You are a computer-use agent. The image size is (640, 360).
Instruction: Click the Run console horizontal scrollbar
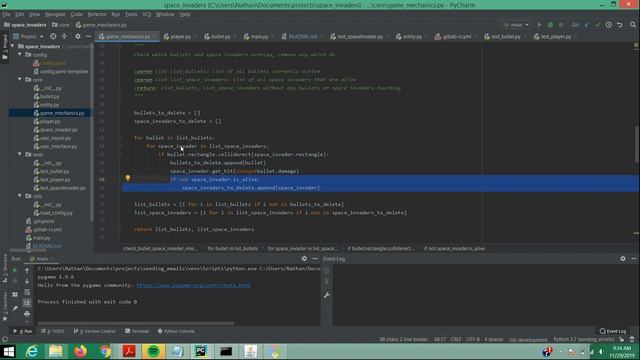point(136,323)
